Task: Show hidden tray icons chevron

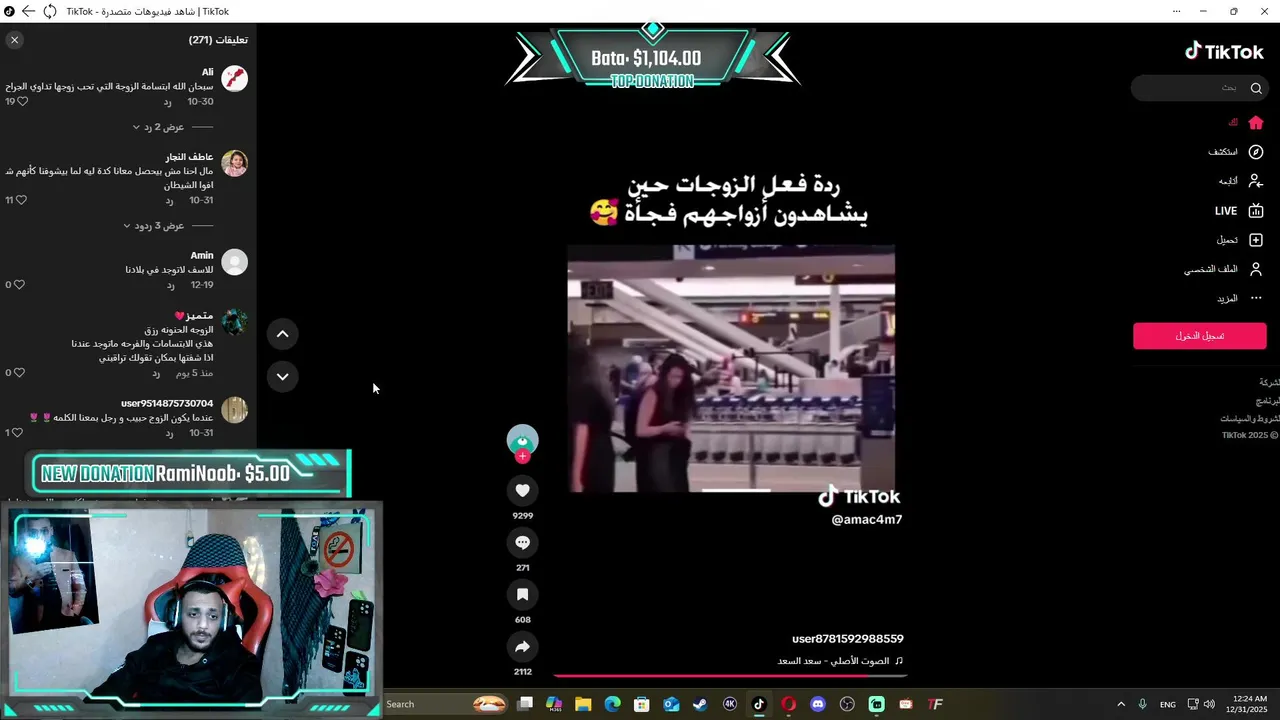Action: pos(1121,704)
